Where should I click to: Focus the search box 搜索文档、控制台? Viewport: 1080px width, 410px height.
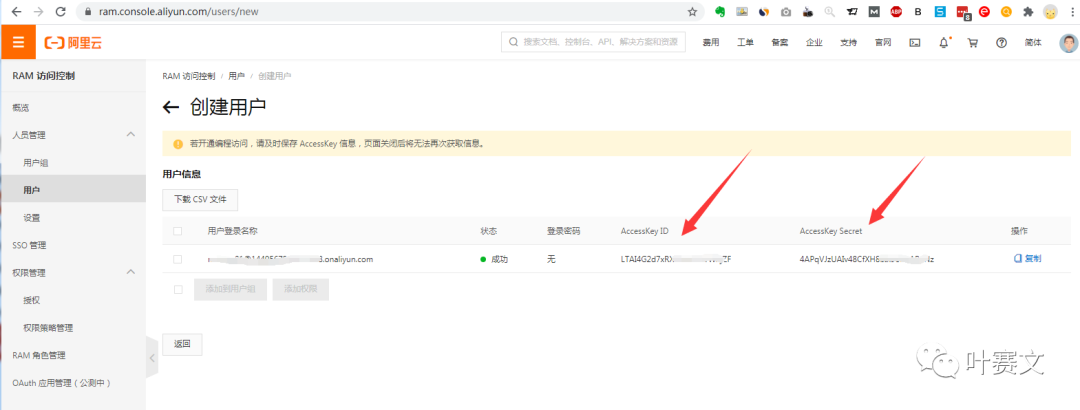(594, 42)
